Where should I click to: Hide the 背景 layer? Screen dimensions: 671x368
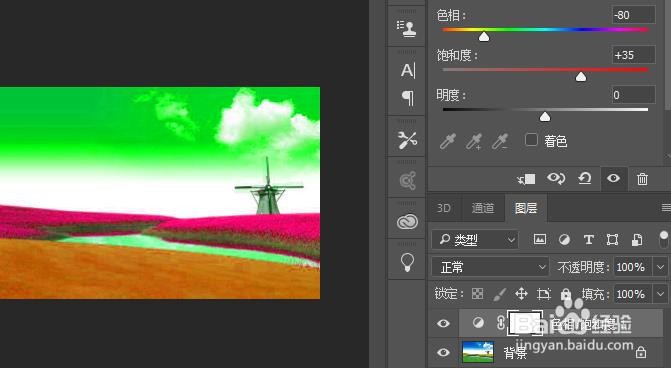point(443,352)
